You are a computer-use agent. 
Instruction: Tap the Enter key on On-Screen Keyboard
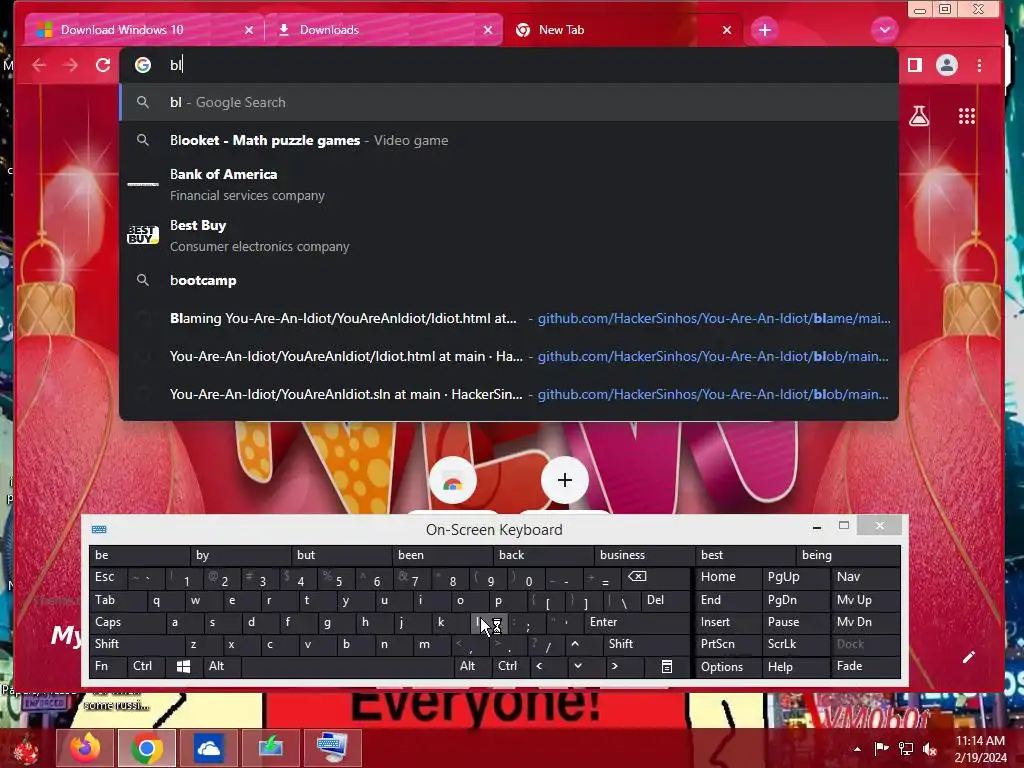pyautogui.click(x=637, y=622)
